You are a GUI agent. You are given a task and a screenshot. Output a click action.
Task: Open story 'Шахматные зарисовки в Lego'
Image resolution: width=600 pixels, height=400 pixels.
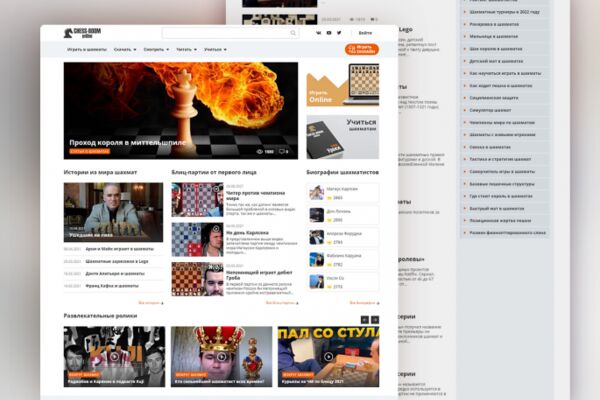pos(117,261)
